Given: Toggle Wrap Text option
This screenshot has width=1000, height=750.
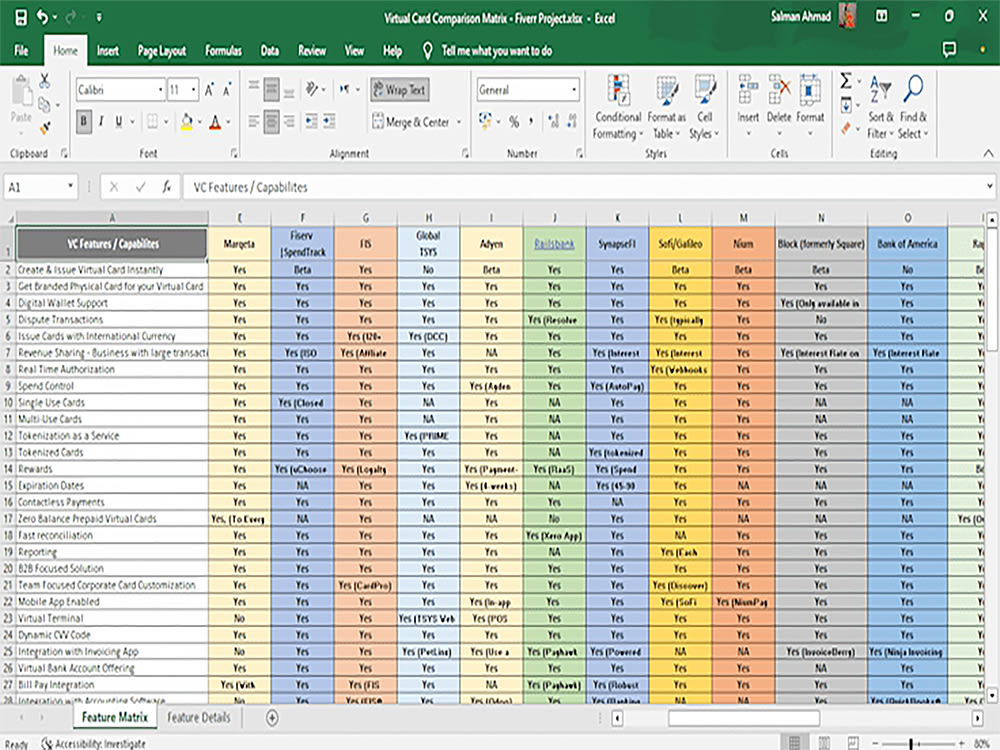Looking at the screenshot, I should (x=399, y=90).
